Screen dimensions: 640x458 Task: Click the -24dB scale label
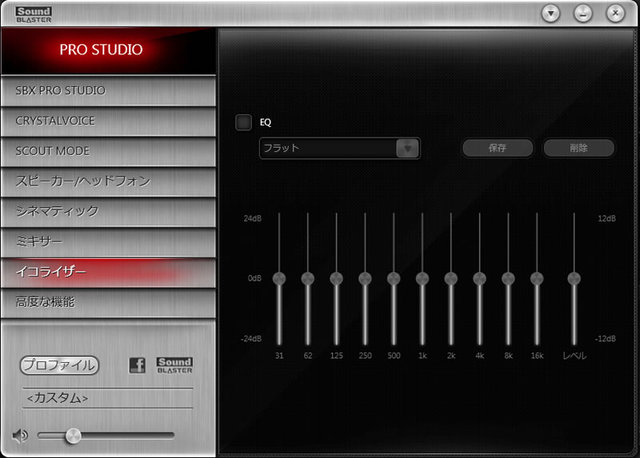(251, 338)
